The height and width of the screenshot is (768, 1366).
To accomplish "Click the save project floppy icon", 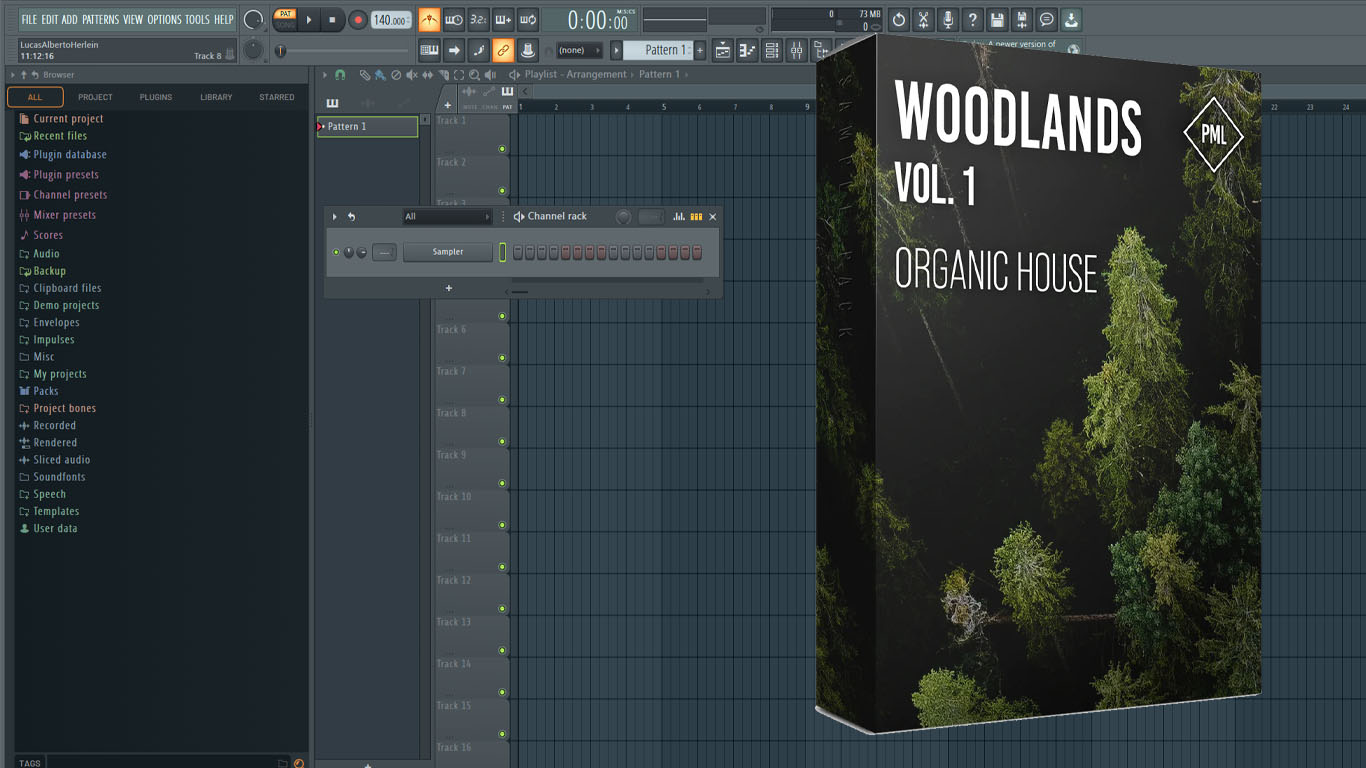I will pyautogui.click(x=997, y=20).
